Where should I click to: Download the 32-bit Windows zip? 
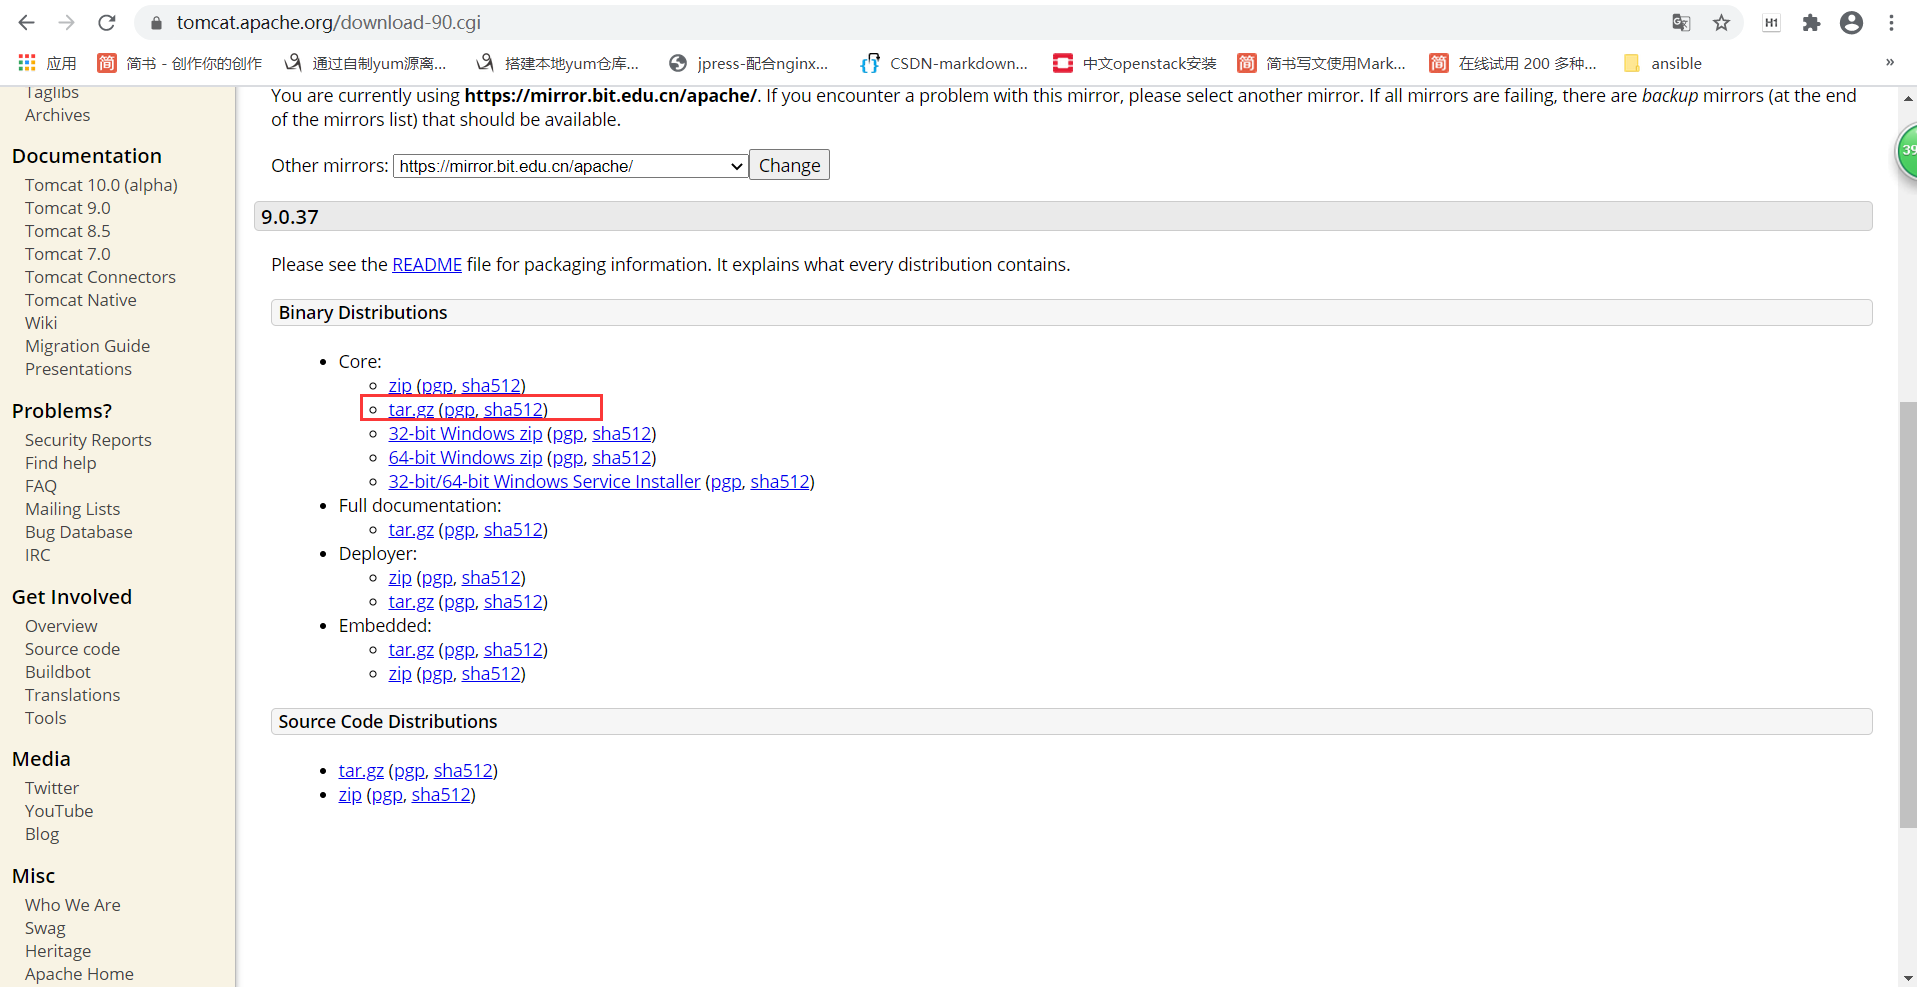(465, 433)
